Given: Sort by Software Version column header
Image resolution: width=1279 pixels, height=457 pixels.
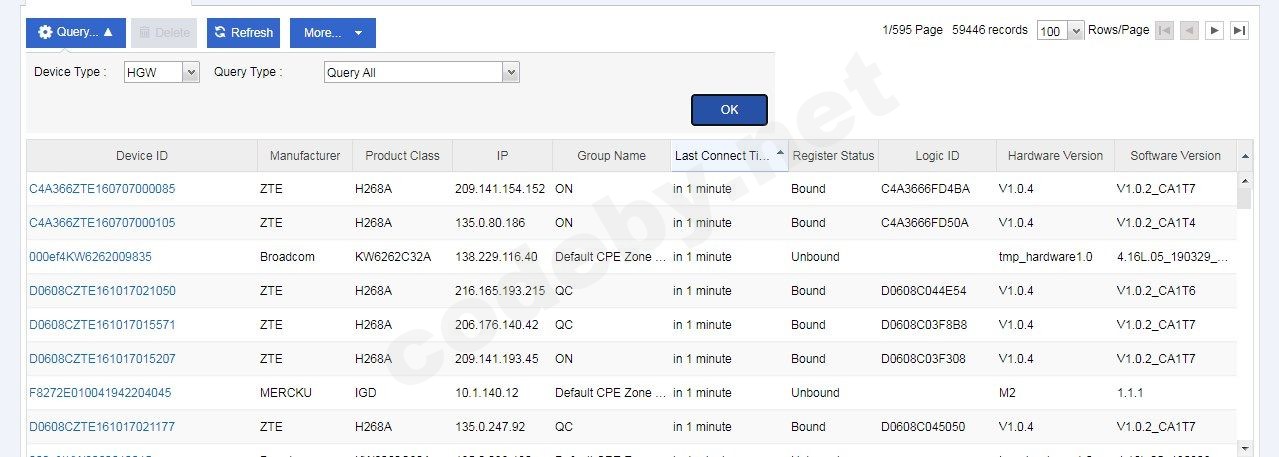Looking at the screenshot, I should click(1175, 156).
